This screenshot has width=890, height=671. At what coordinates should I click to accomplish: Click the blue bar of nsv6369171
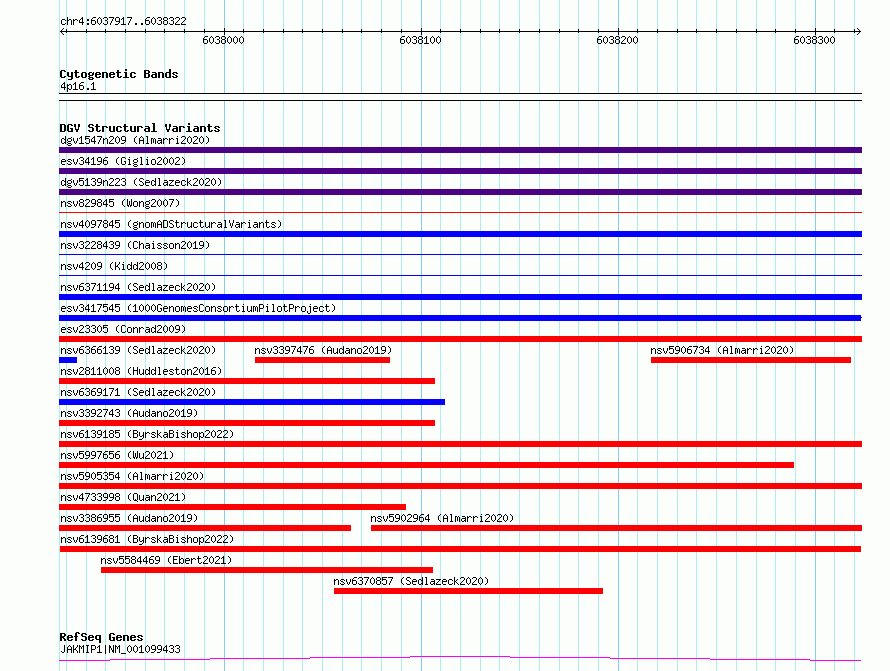click(252, 402)
